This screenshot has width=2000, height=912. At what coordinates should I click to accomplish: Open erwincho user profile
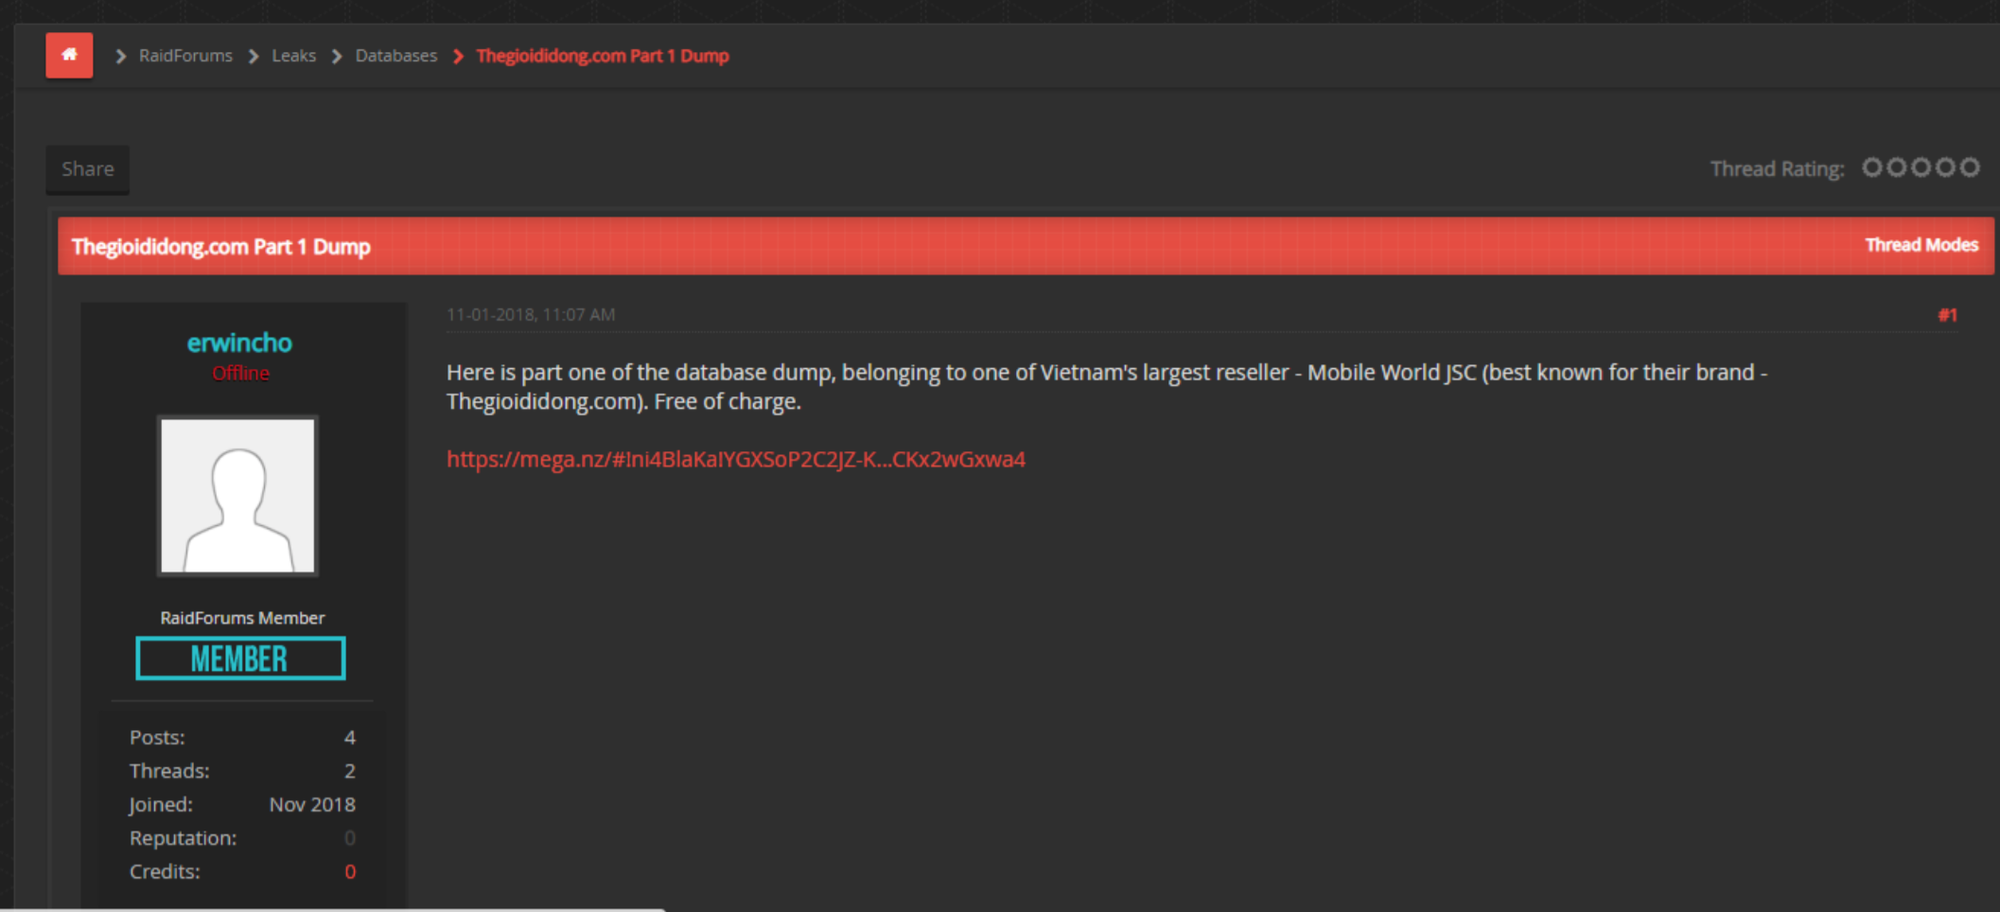[240, 343]
